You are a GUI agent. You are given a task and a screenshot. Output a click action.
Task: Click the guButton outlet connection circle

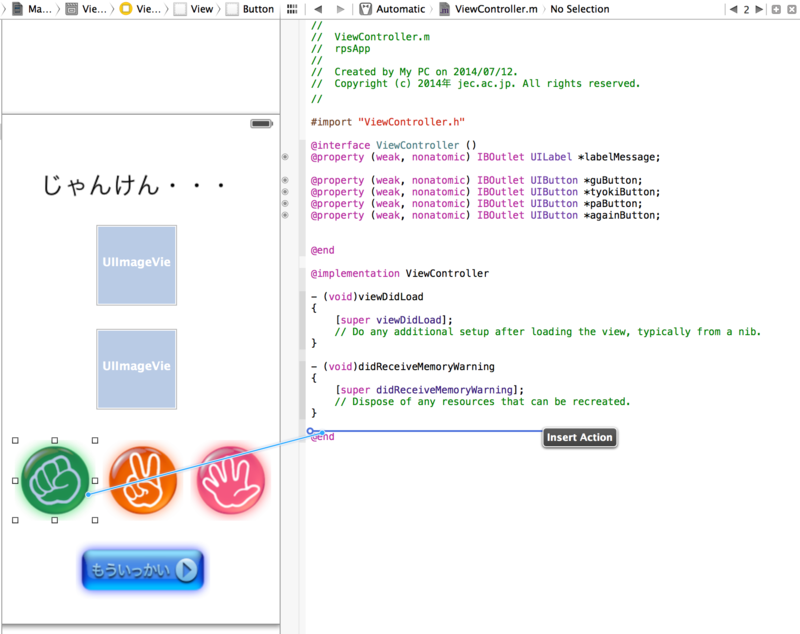tap(285, 180)
